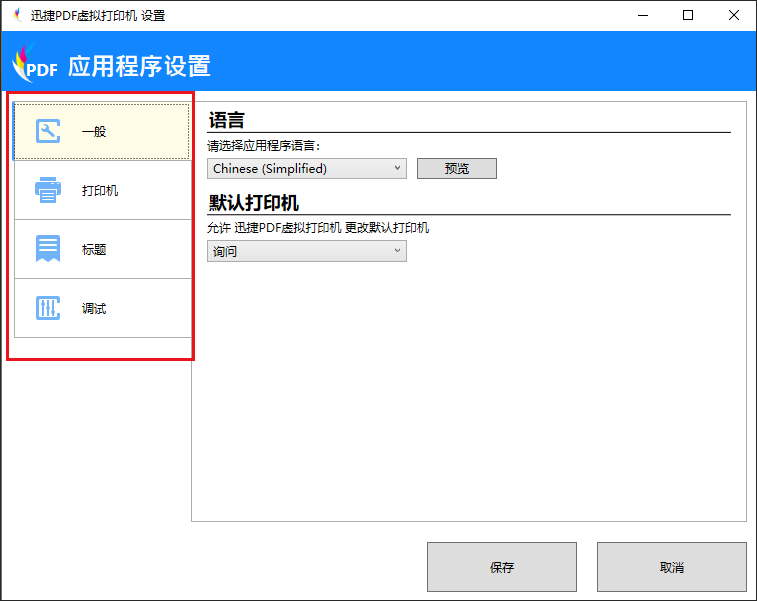Image resolution: width=757 pixels, height=601 pixels.
Task: Open the bookmark icon section 标题
Action: [x=48, y=249]
